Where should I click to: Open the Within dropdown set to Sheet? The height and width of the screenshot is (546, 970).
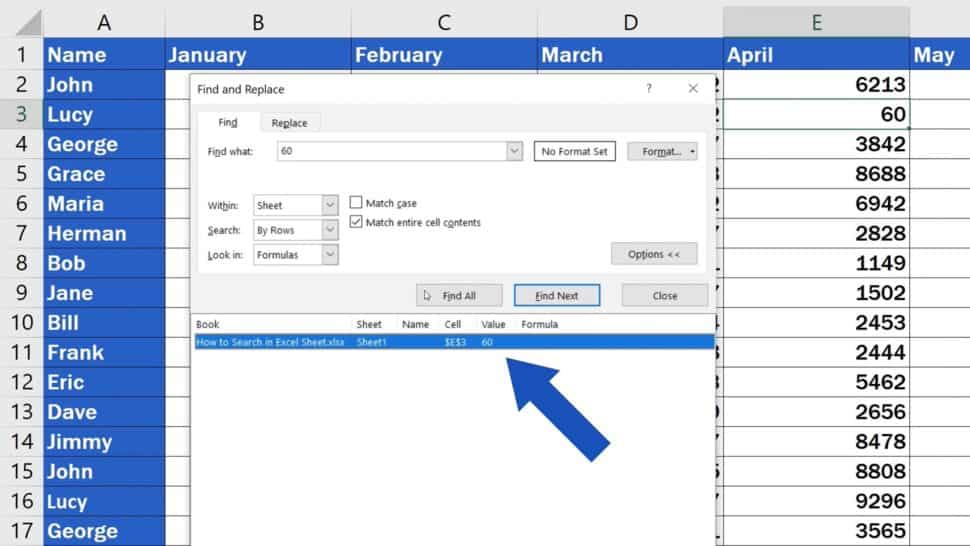click(330, 205)
